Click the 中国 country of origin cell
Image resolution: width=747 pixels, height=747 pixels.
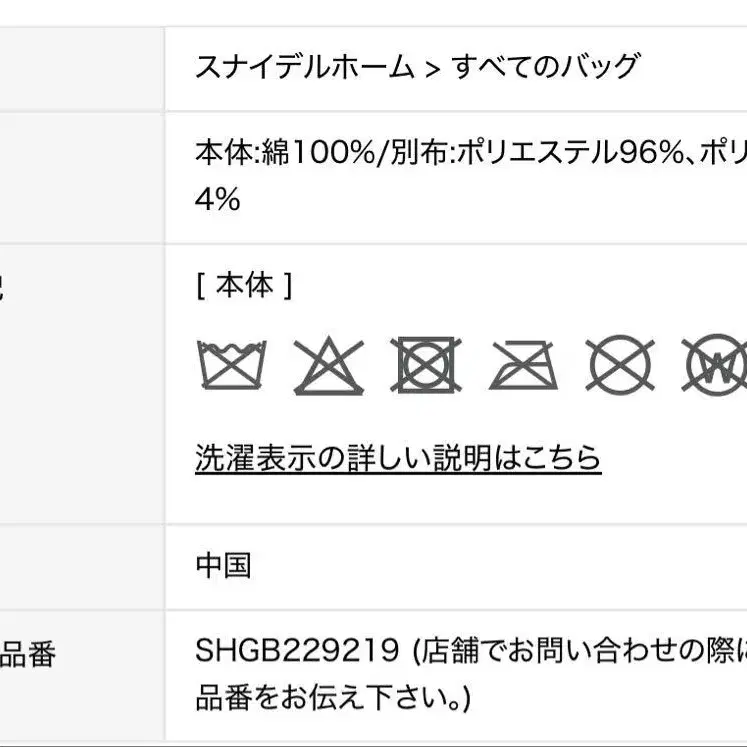point(223,566)
